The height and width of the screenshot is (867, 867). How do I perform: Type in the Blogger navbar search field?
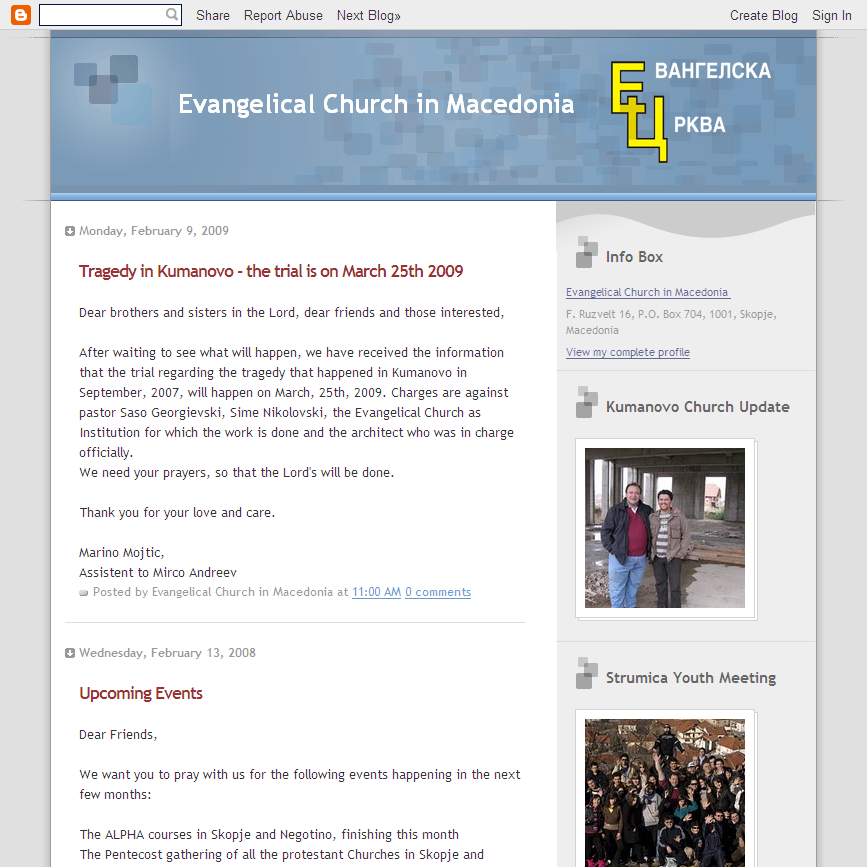tap(102, 15)
